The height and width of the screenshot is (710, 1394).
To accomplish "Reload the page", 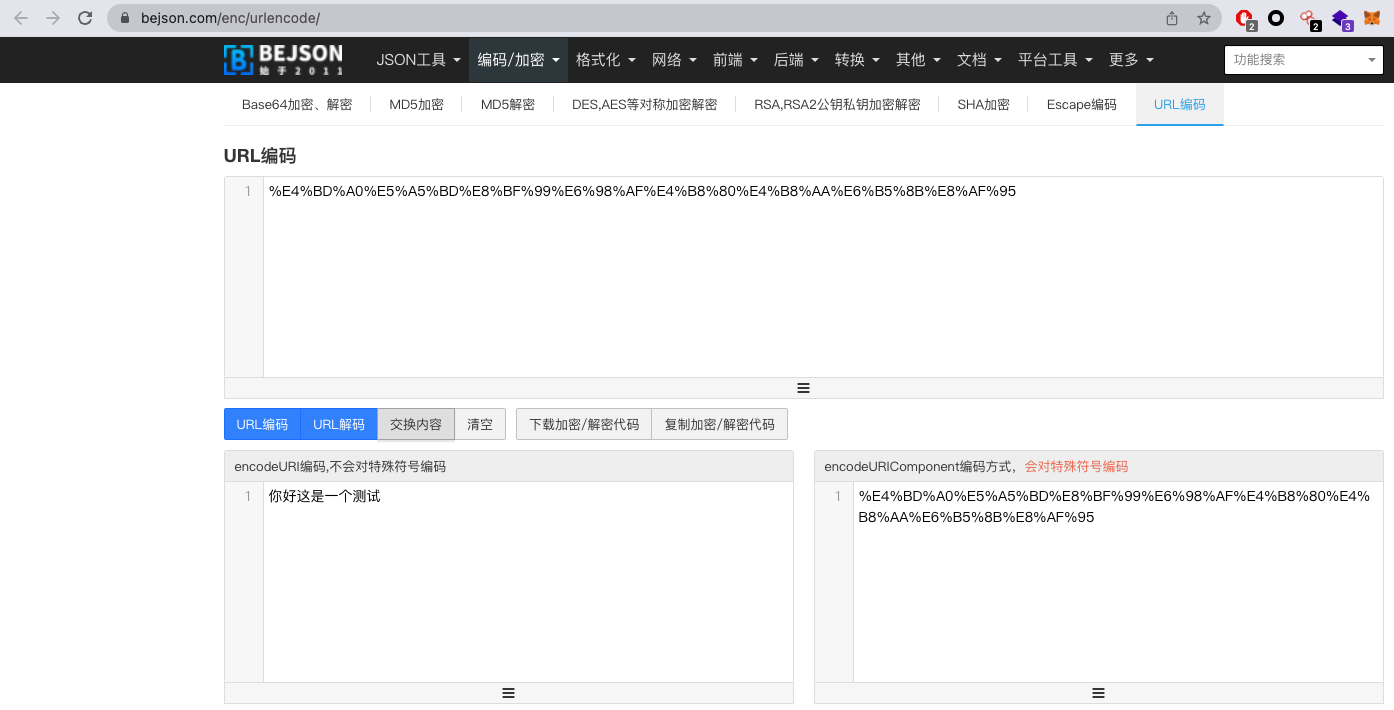I will (85, 18).
